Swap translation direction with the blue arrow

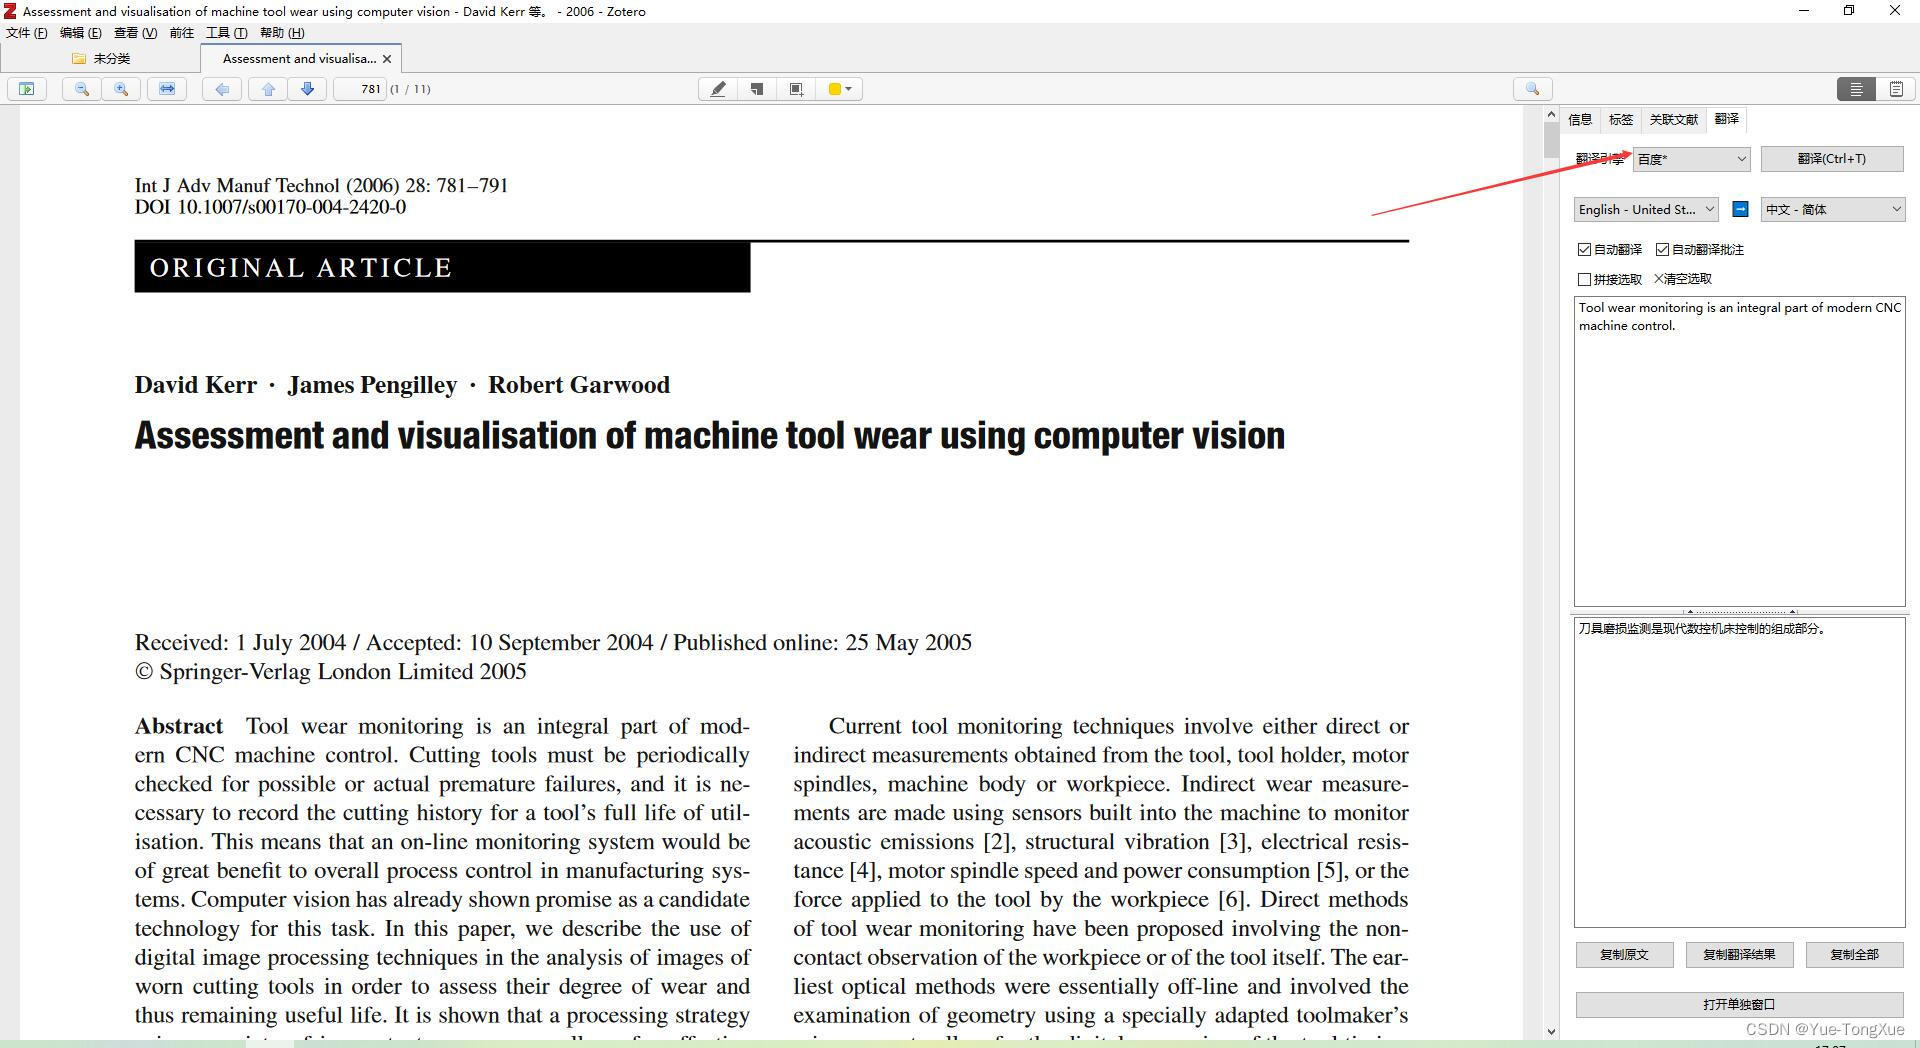pos(1741,209)
